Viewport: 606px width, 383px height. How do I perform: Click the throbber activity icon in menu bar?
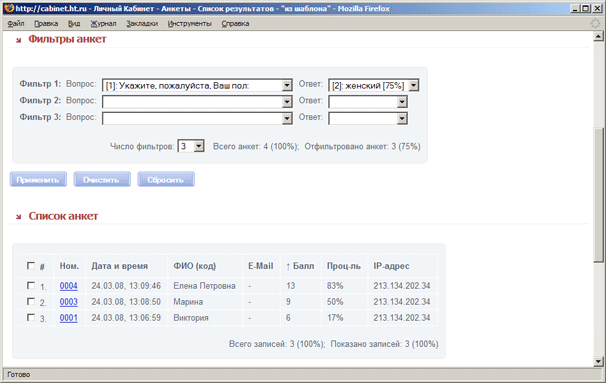595,24
